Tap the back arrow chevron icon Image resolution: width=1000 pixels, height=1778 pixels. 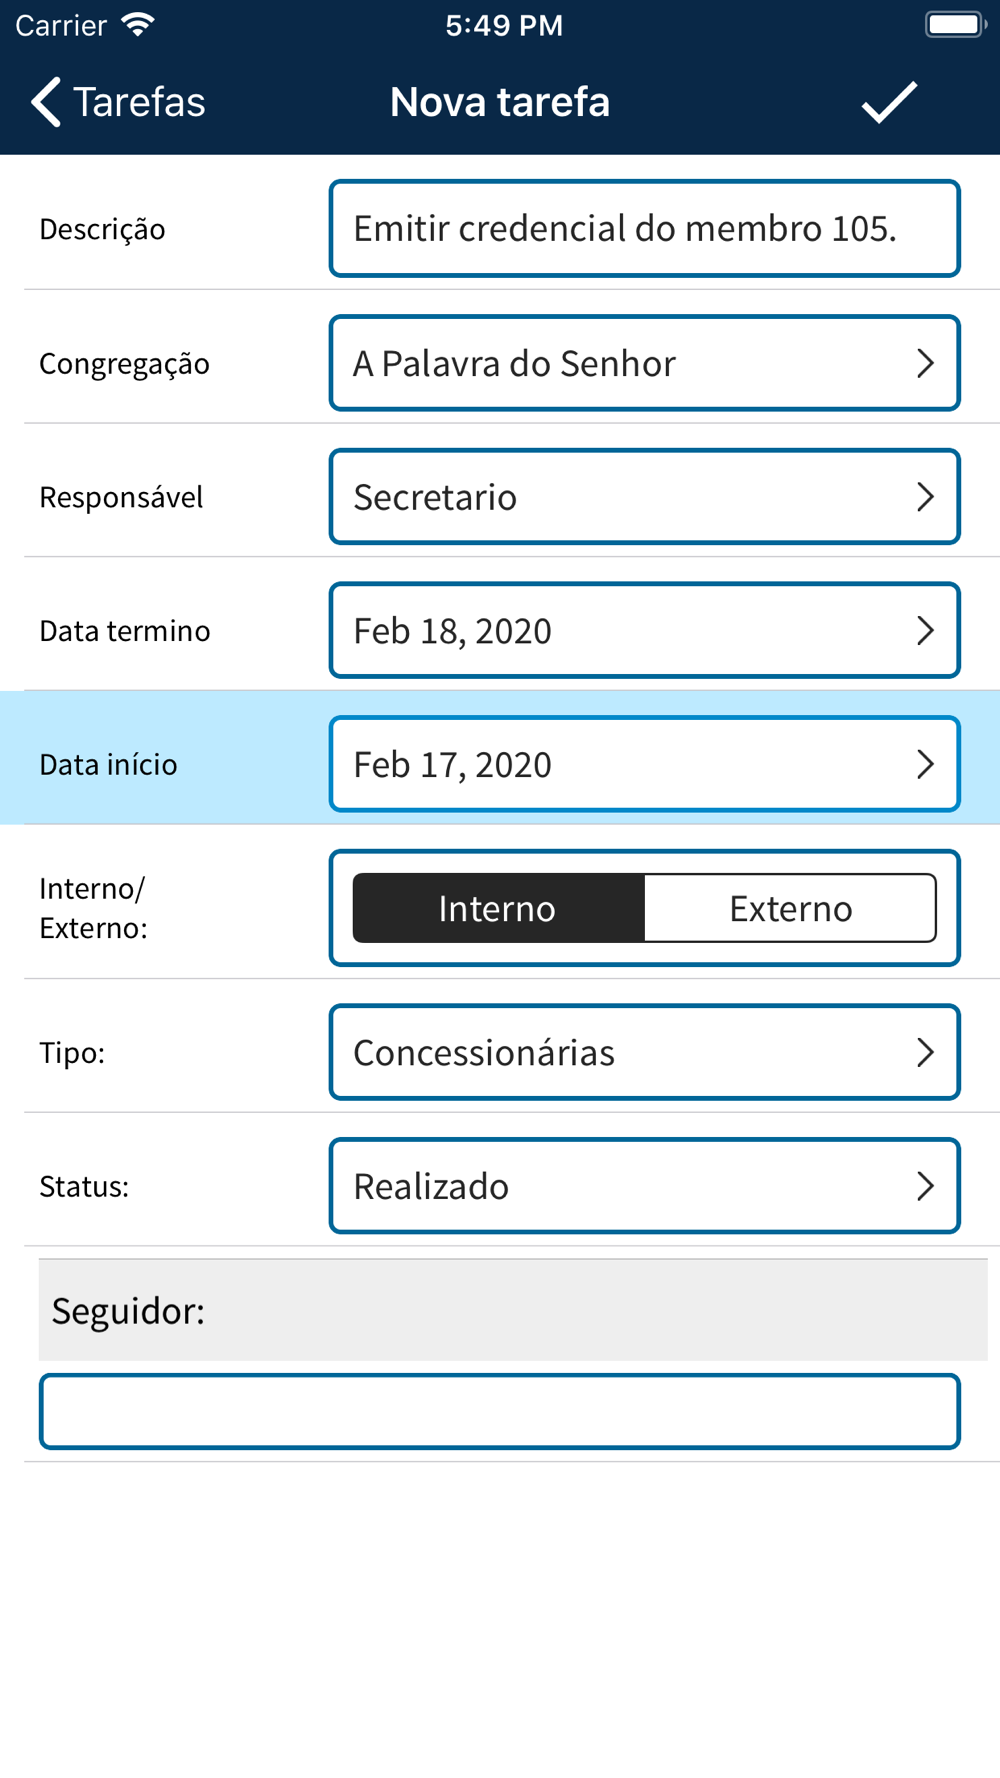click(x=46, y=102)
